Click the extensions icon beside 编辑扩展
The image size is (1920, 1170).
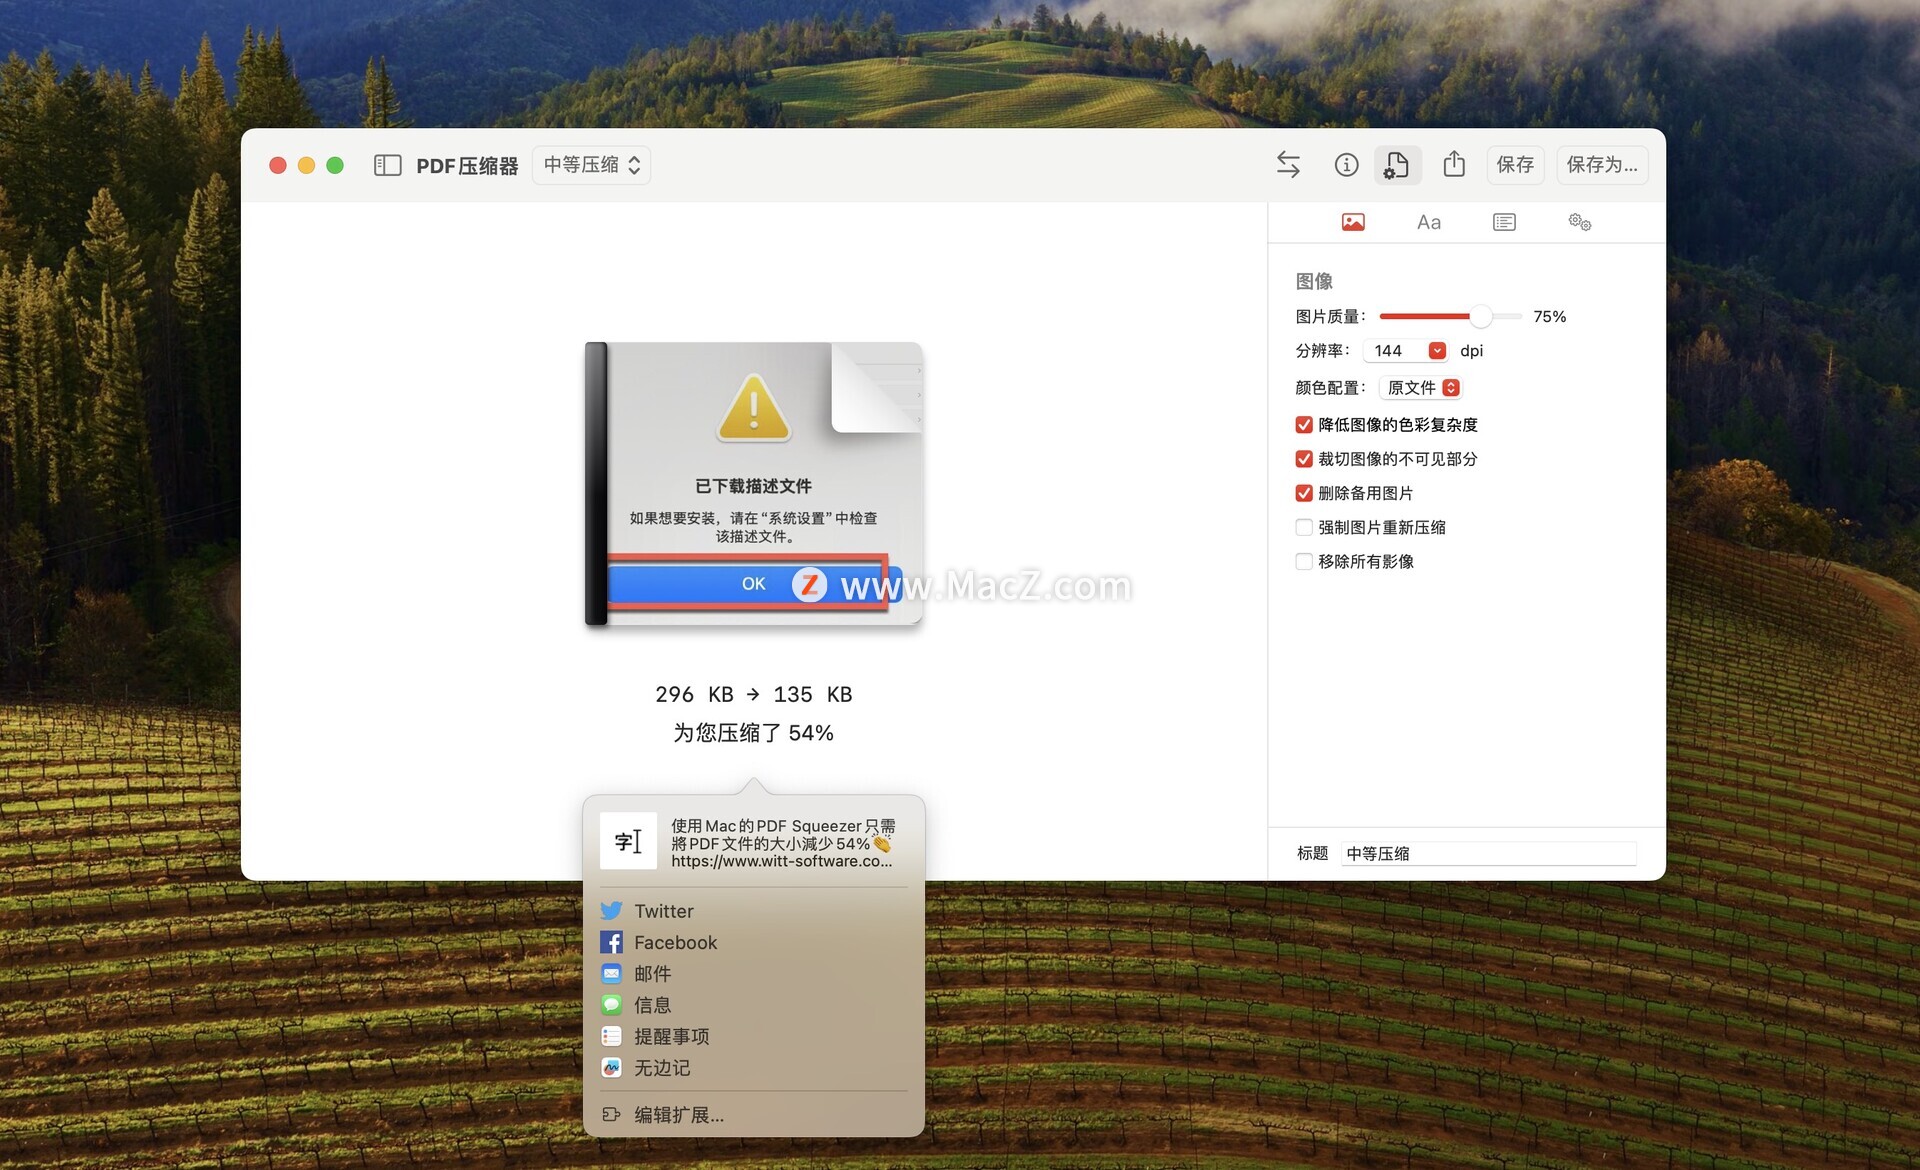611,1114
